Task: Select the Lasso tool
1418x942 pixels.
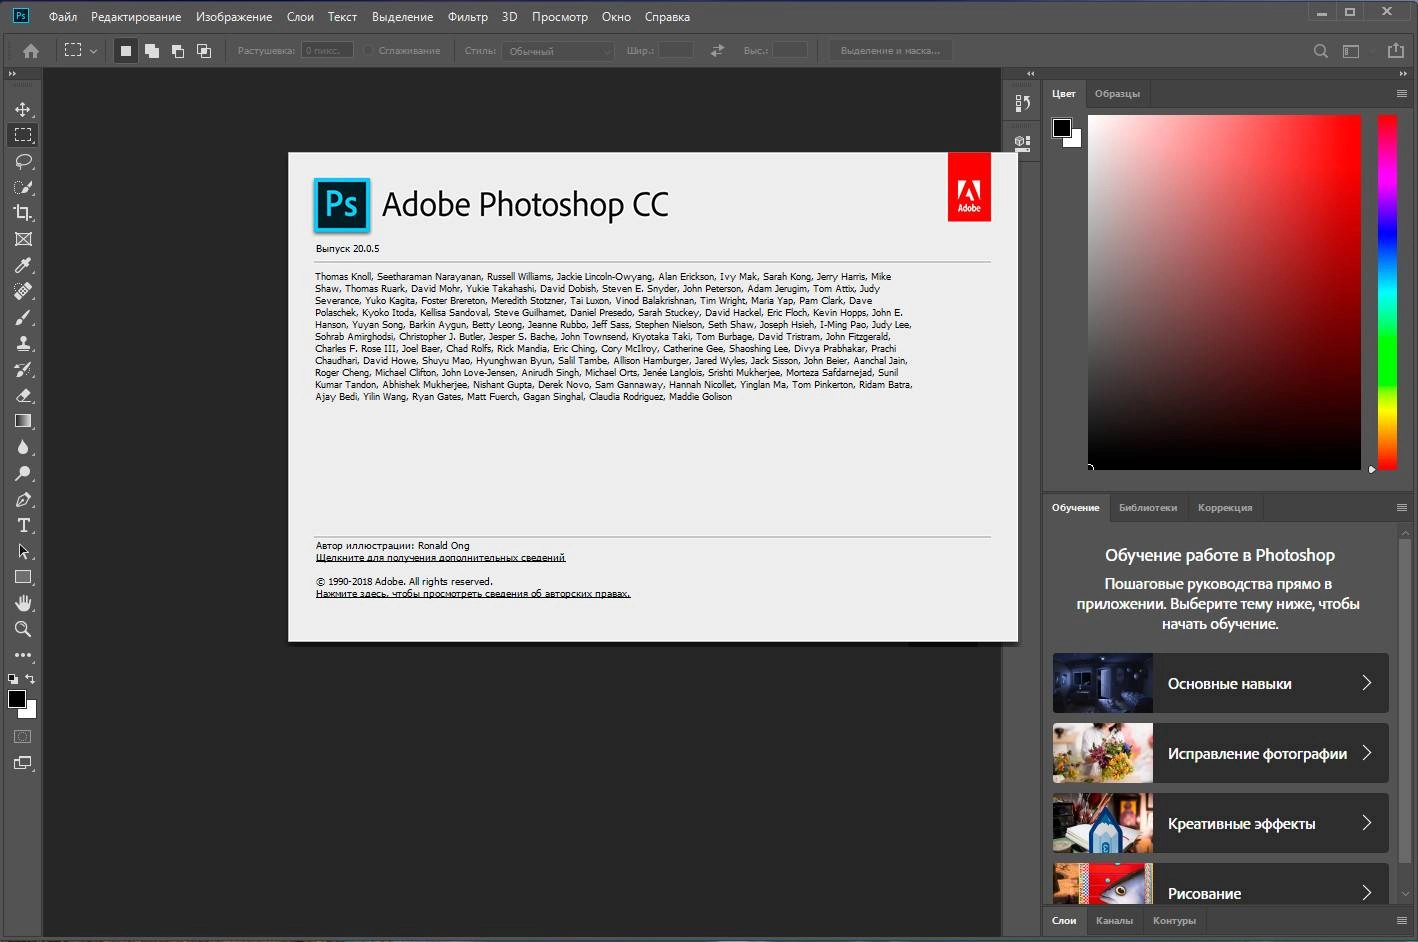Action: tap(23, 161)
